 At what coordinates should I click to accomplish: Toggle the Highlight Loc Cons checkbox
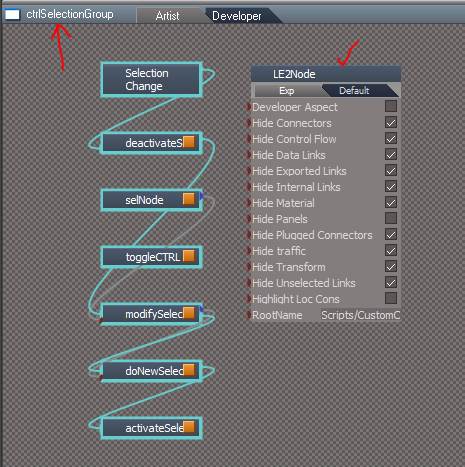click(391, 298)
